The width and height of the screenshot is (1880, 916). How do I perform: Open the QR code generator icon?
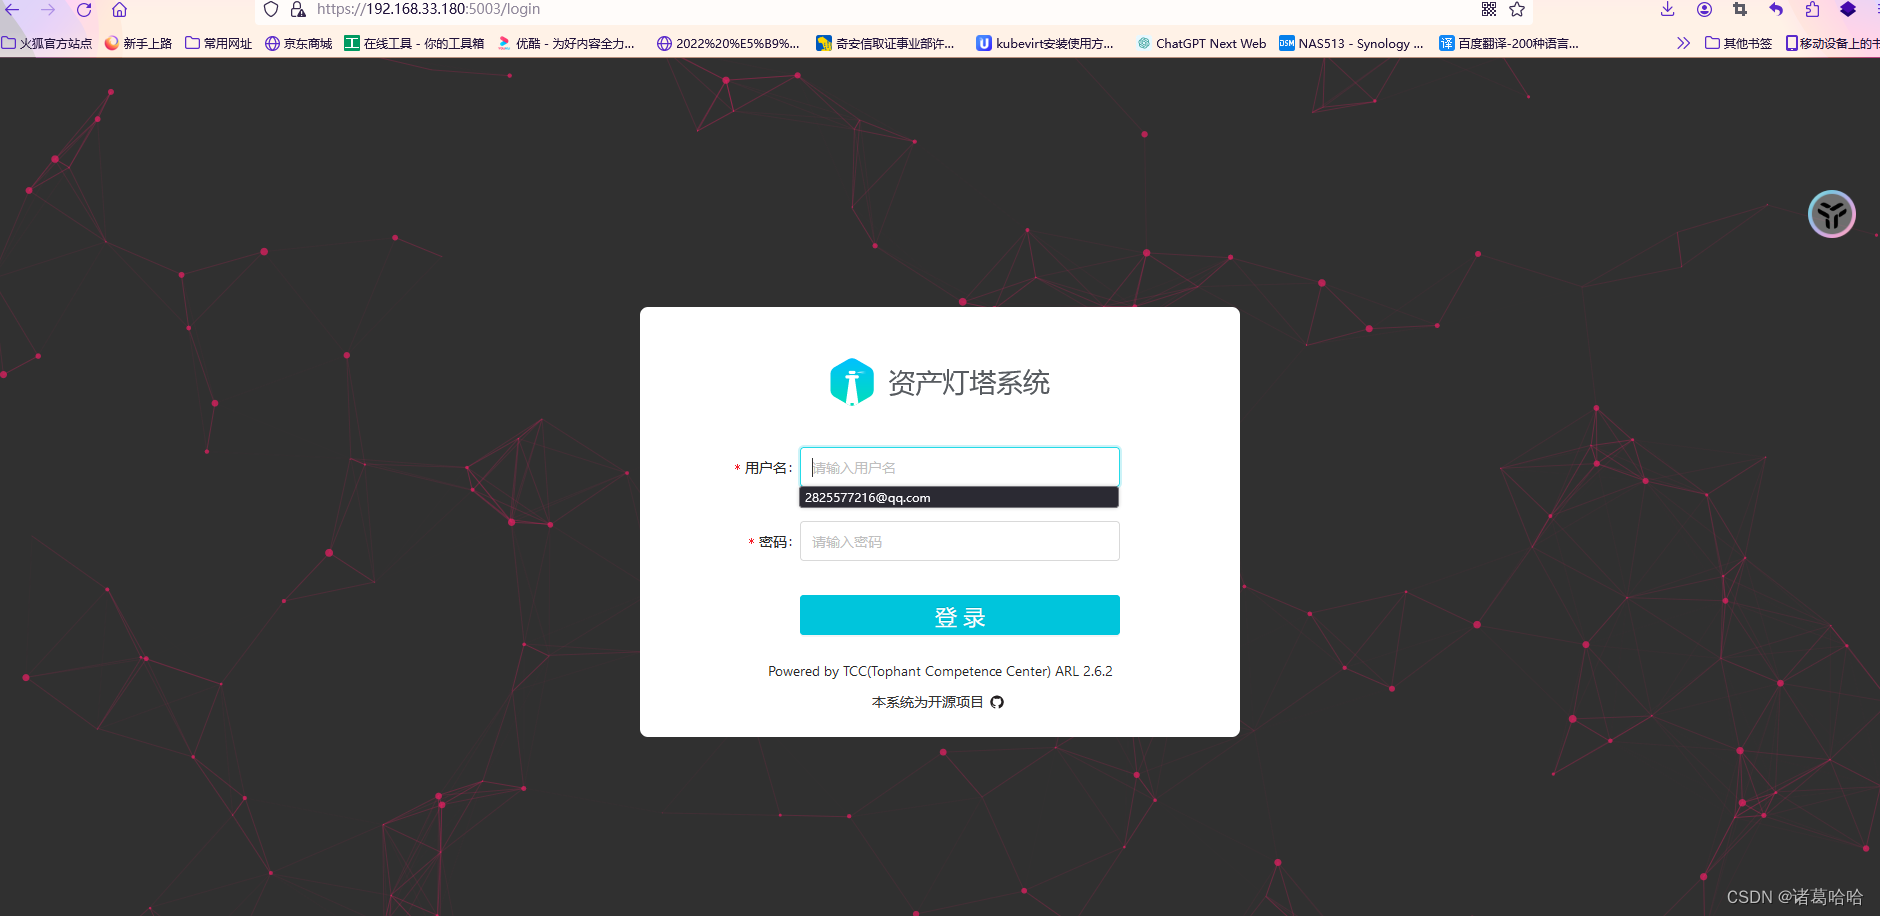click(x=1489, y=10)
